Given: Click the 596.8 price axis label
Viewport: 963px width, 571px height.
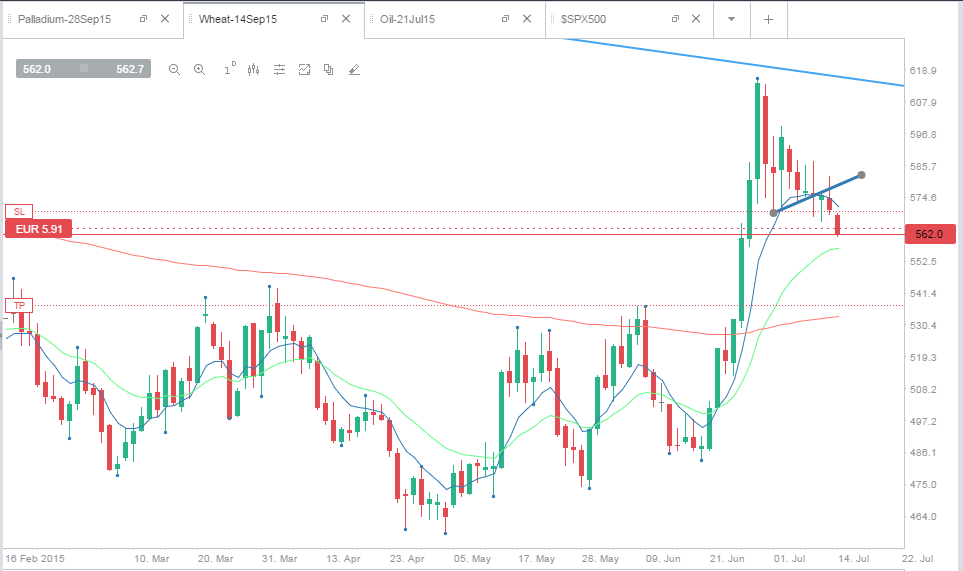Looking at the screenshot, I should 922,134.
